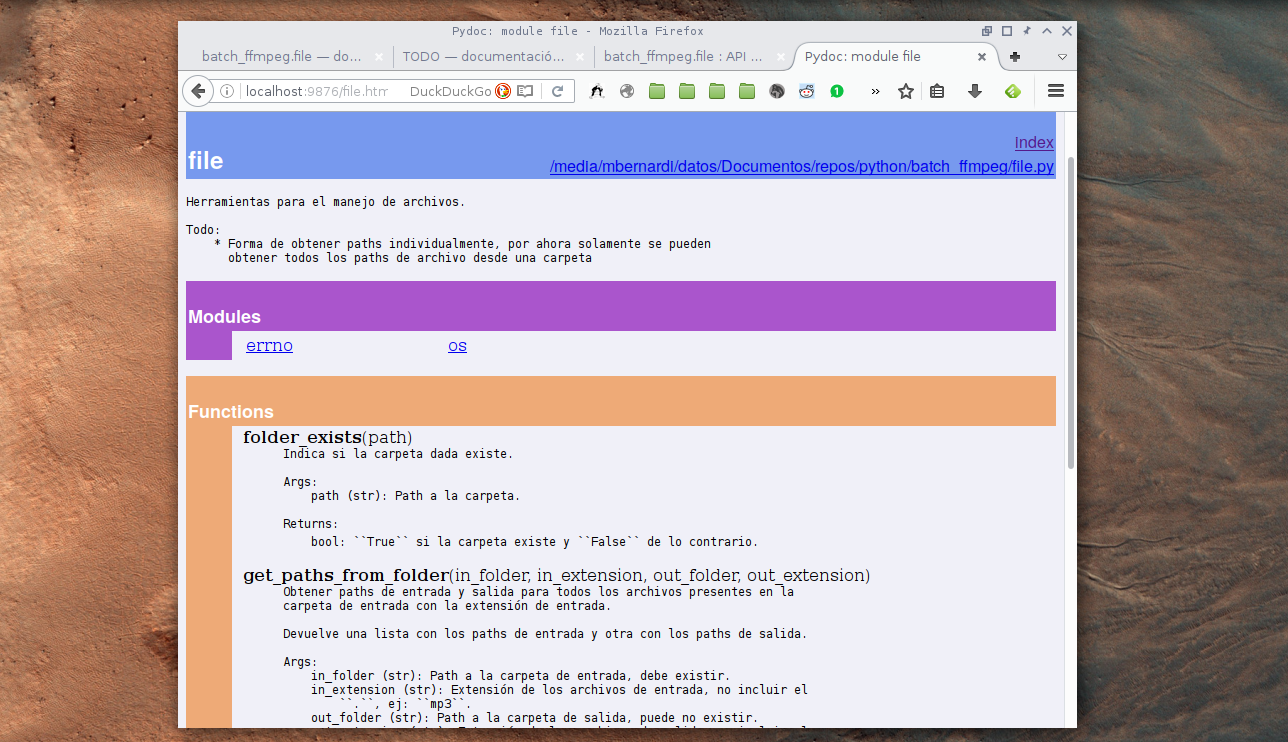
Task: Focus the localhost:9876 address field
Action: [x=316, y=91]
